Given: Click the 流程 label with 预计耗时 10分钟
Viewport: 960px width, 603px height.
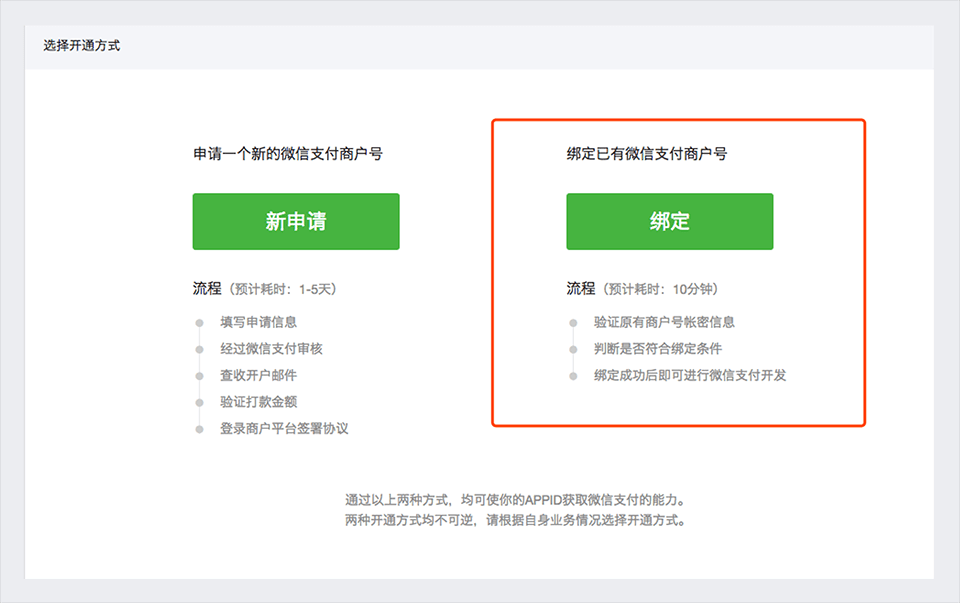Looking at the screenshot, I should (642, 288).
